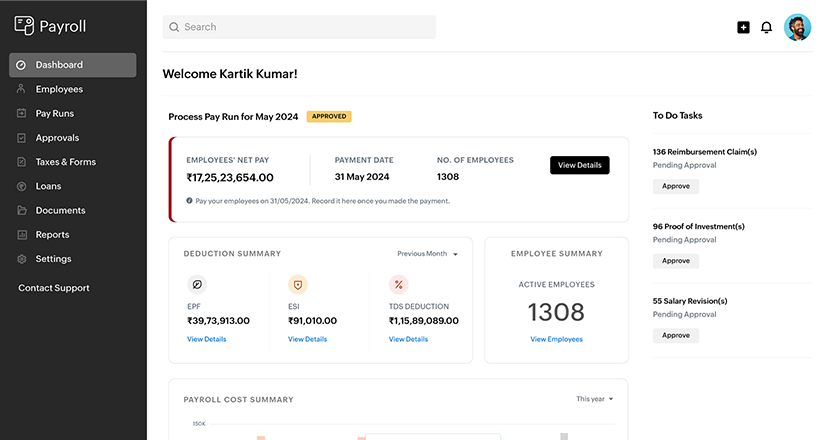Click the View Employees link
This screenshot has height=440, width=825.
click(556, 339)
